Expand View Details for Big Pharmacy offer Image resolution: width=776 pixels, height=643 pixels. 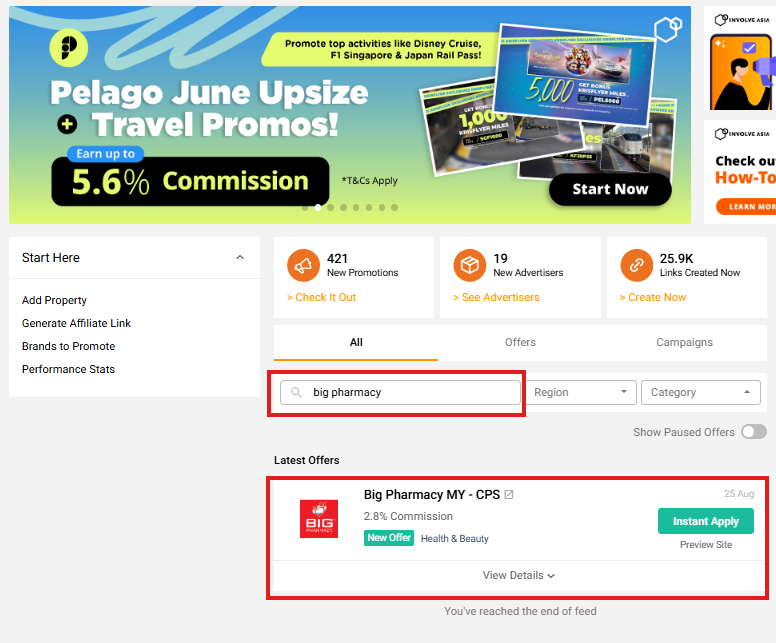519,575
